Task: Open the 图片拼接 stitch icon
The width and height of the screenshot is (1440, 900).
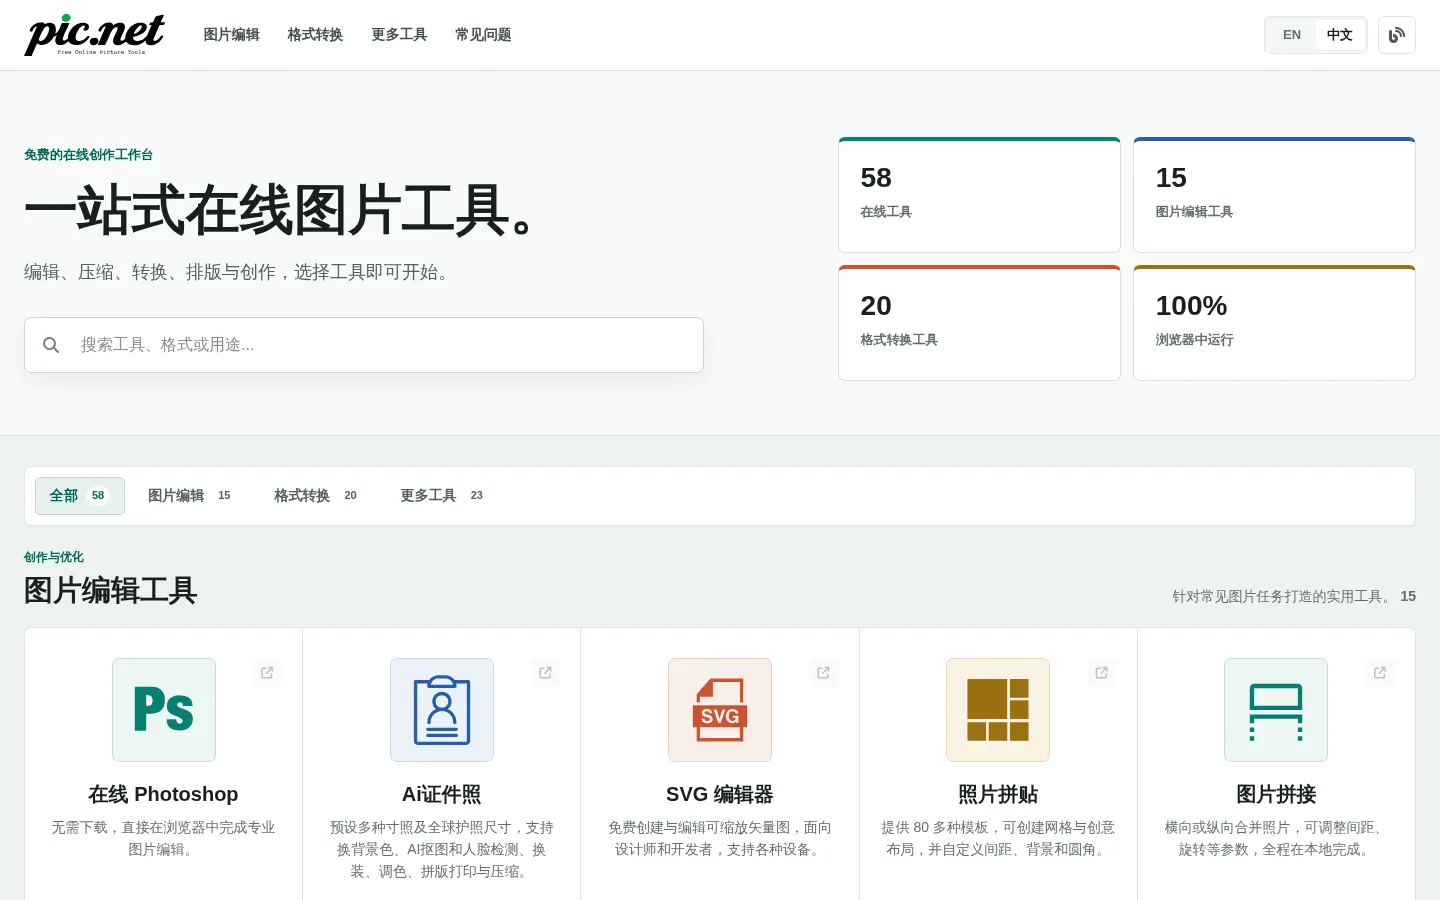Action: pos(1276,710)
